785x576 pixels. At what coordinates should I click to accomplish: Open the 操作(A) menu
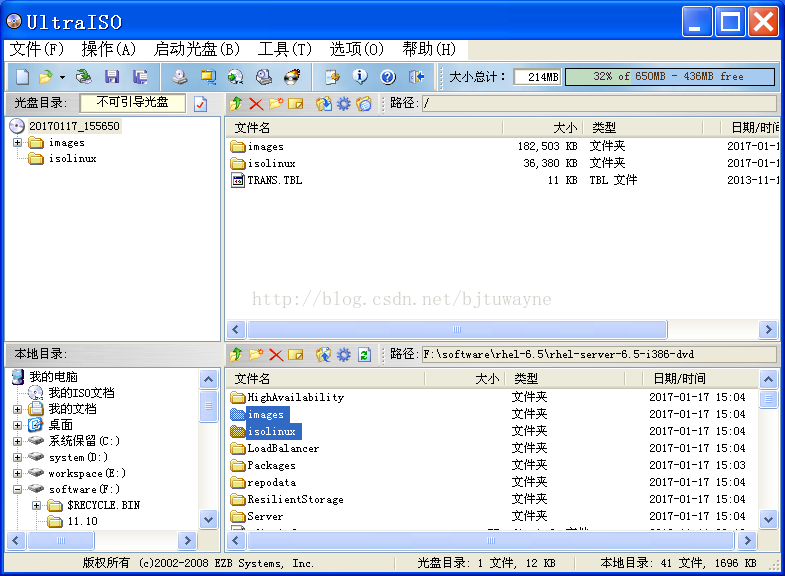click(109, 49)
